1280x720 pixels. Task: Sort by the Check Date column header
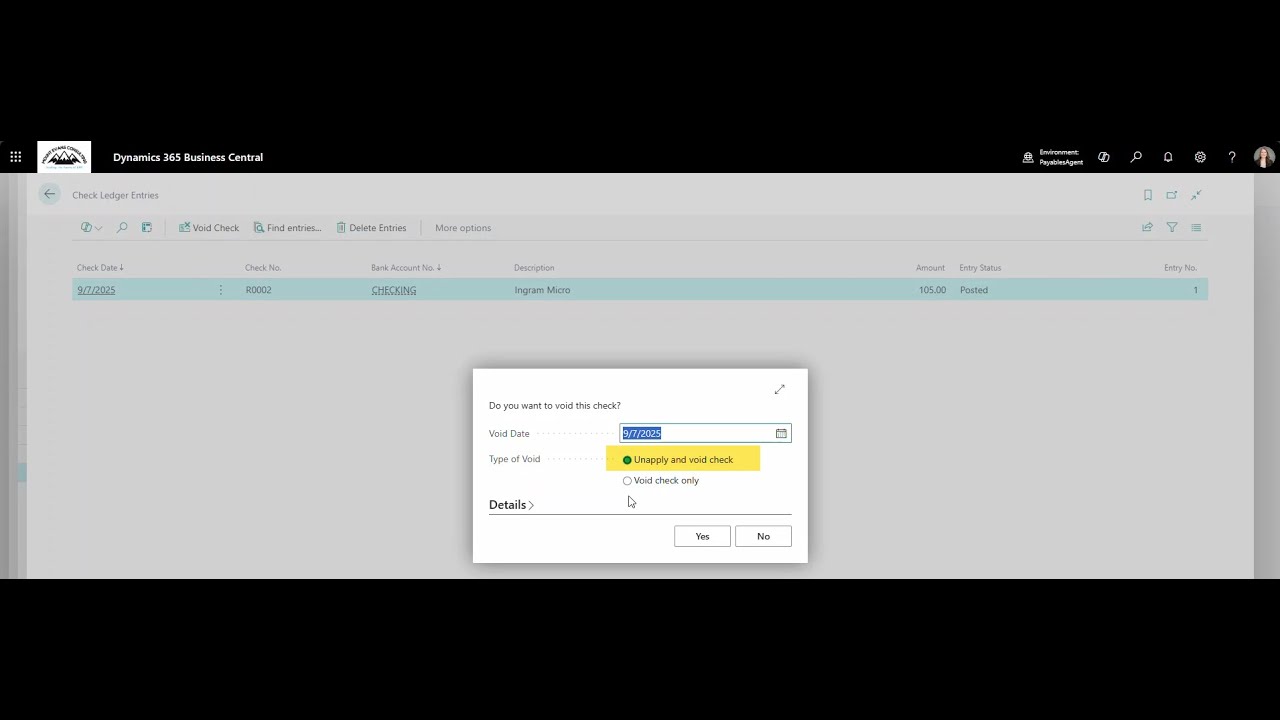(100, 268)
